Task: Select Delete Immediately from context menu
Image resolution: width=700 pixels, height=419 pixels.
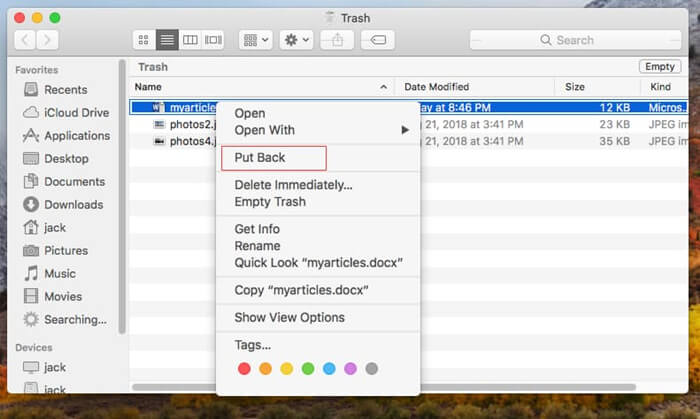Action: (293, 185)
